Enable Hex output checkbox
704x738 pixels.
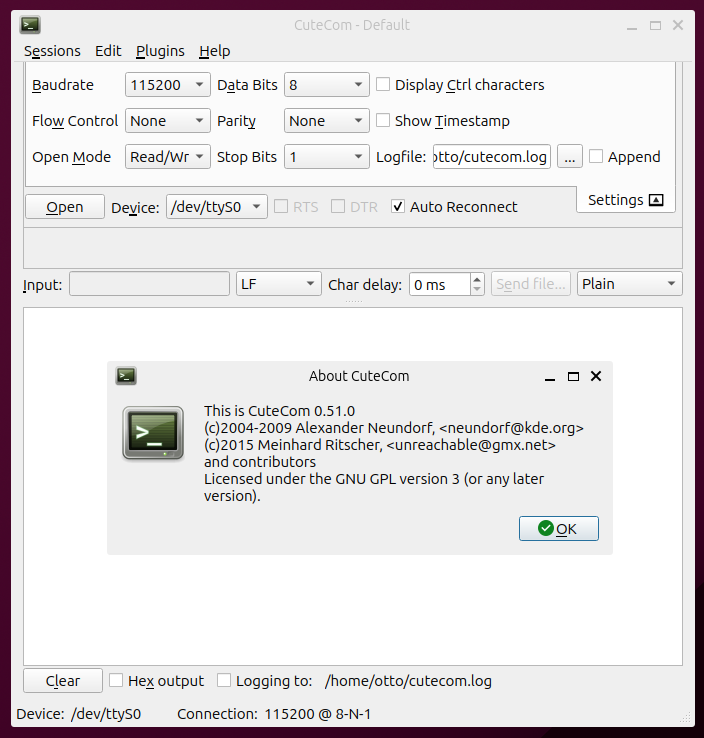116,680
